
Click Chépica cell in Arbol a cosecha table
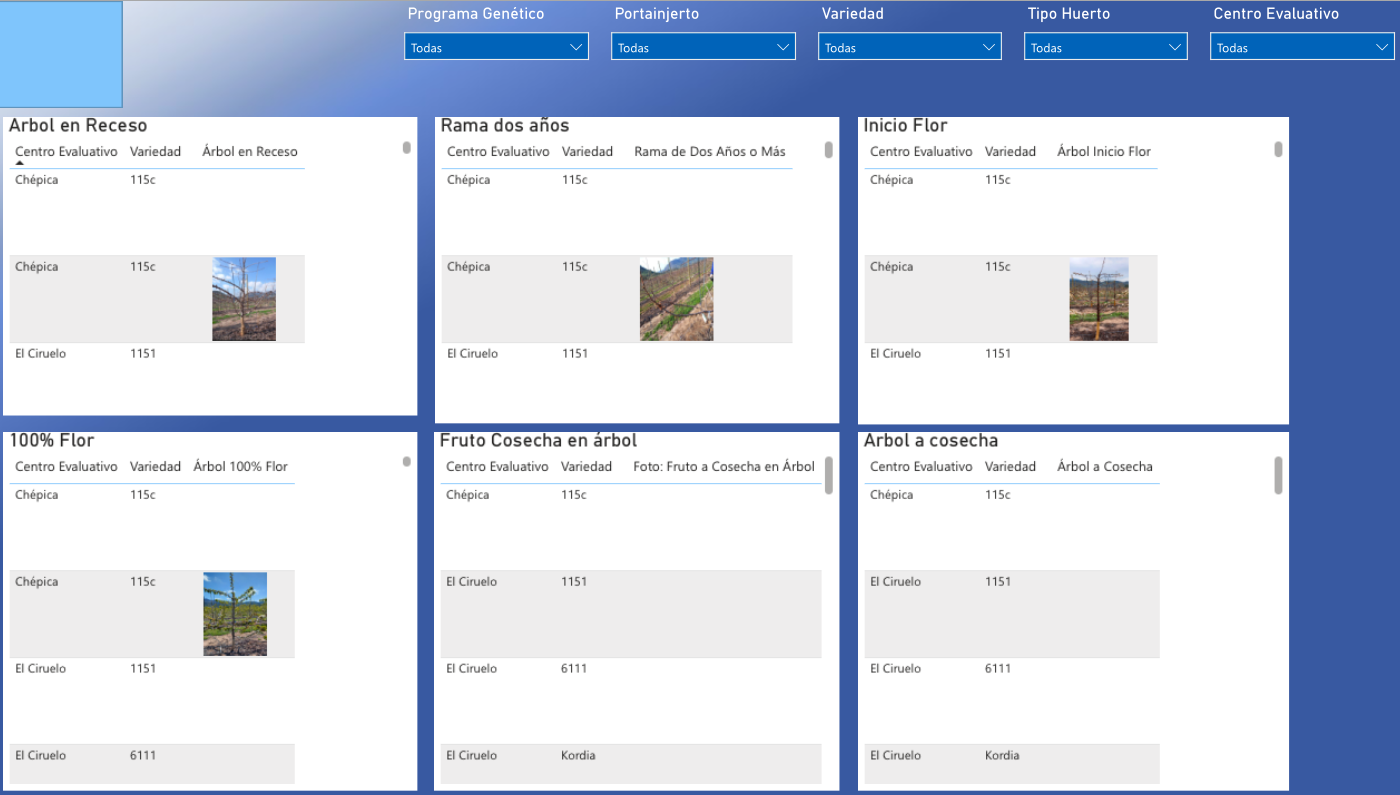tap(892, 495)
